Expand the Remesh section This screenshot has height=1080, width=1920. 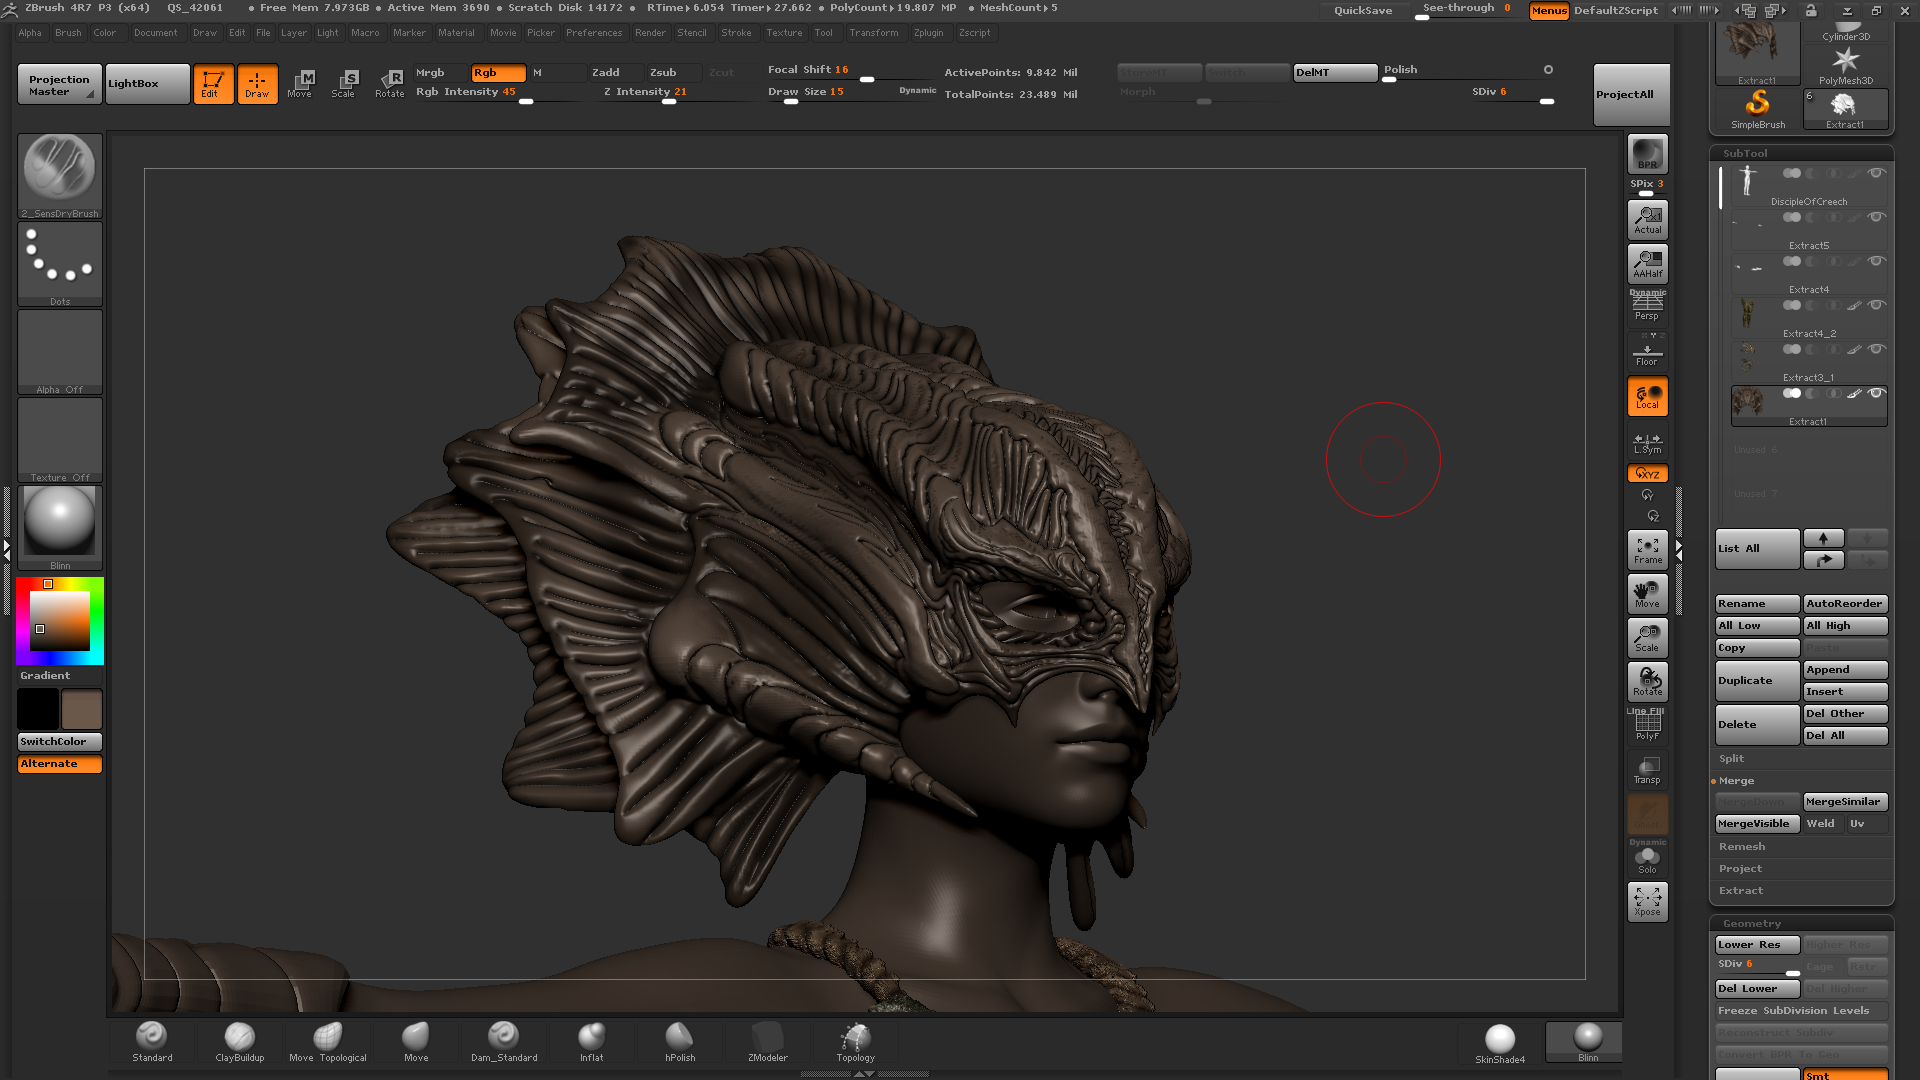coord(1742,846)
